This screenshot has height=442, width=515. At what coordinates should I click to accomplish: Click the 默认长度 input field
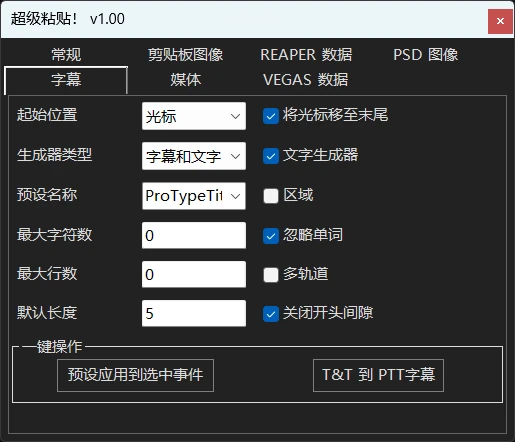(x=194, y=313)
